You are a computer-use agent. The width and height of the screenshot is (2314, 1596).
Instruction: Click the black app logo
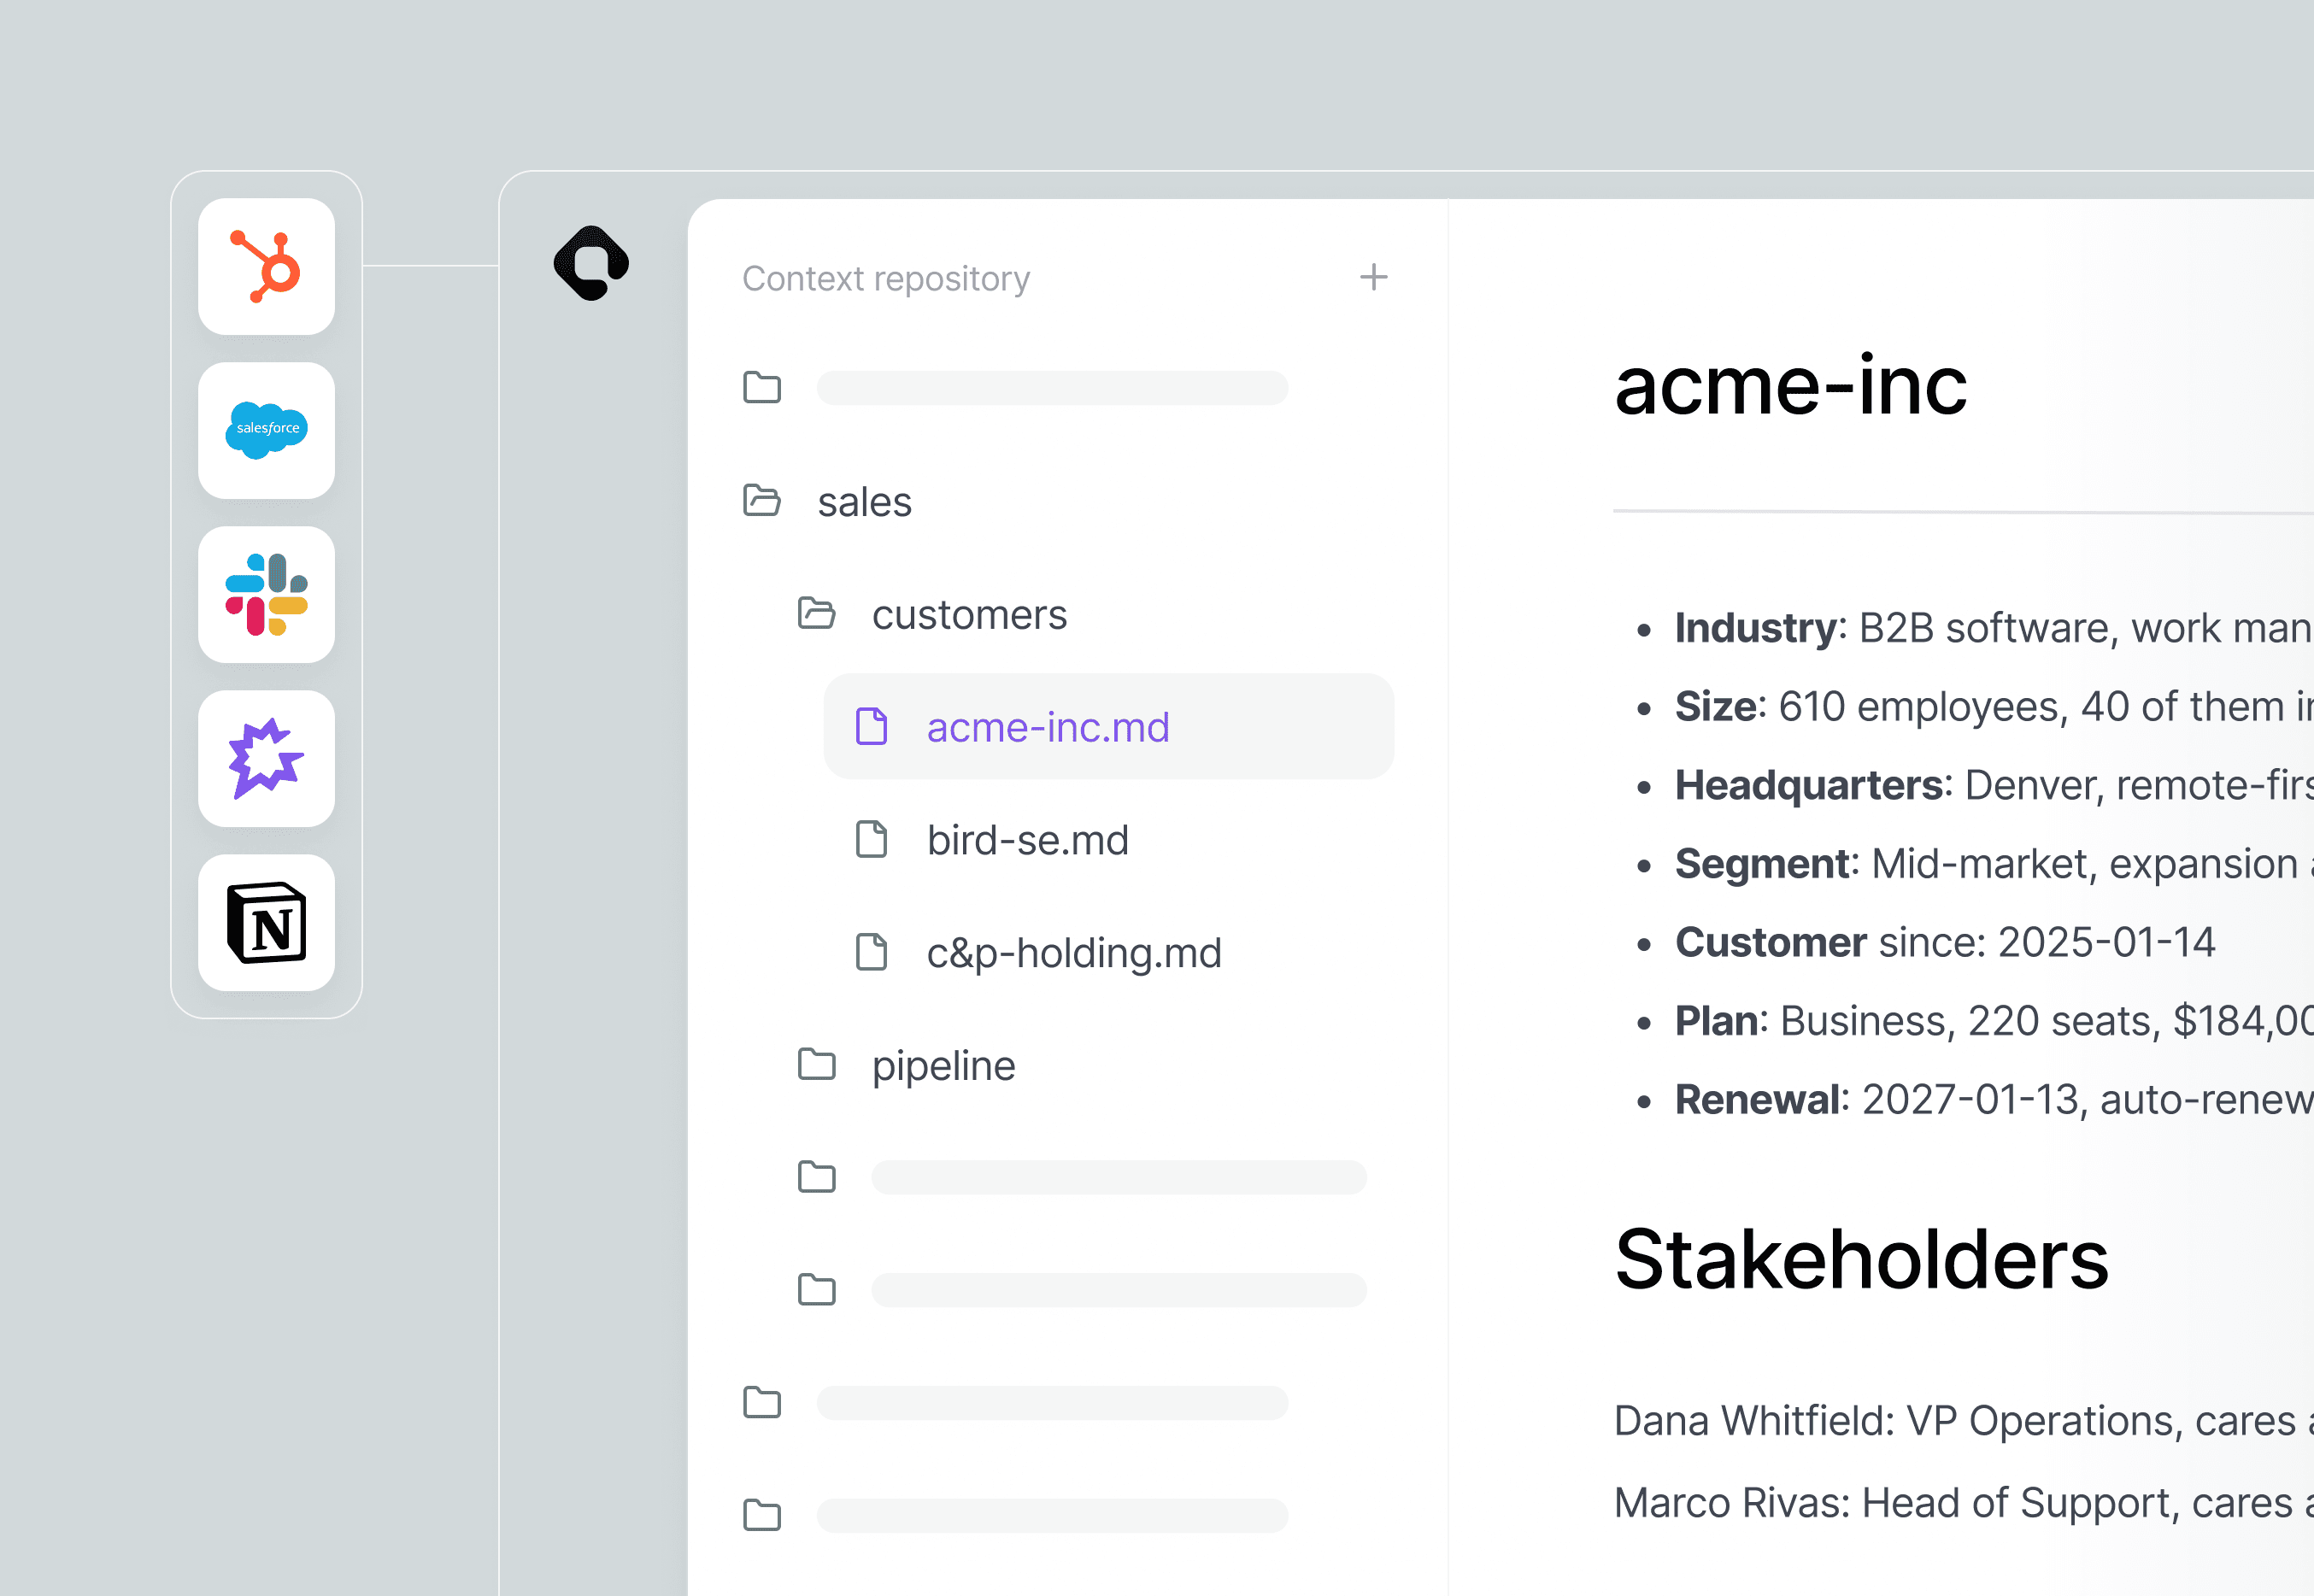[591, 263]
